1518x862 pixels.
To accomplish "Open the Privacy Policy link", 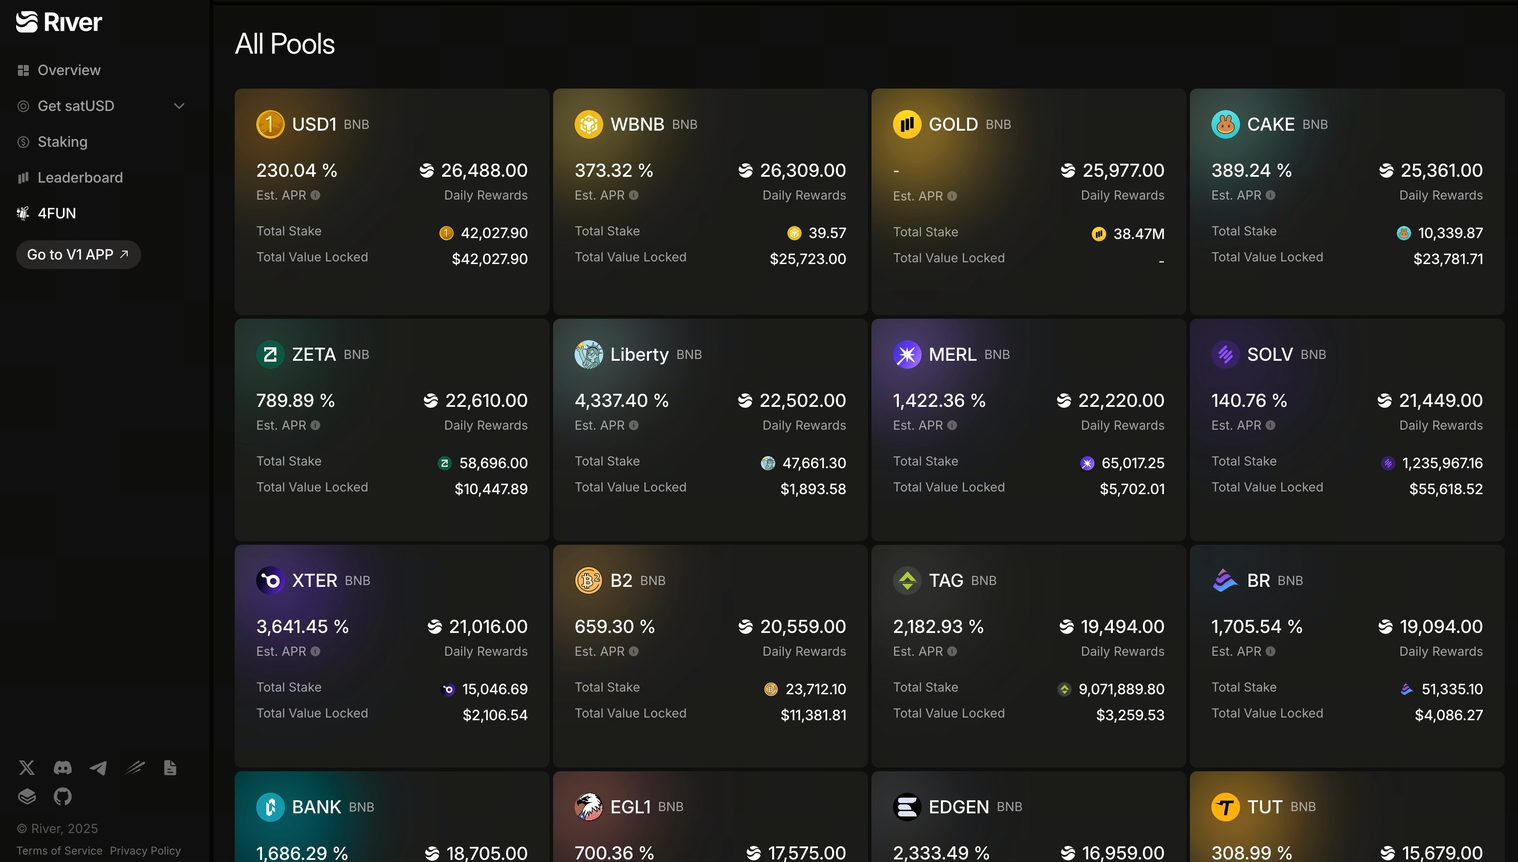I will coord(145,851).
